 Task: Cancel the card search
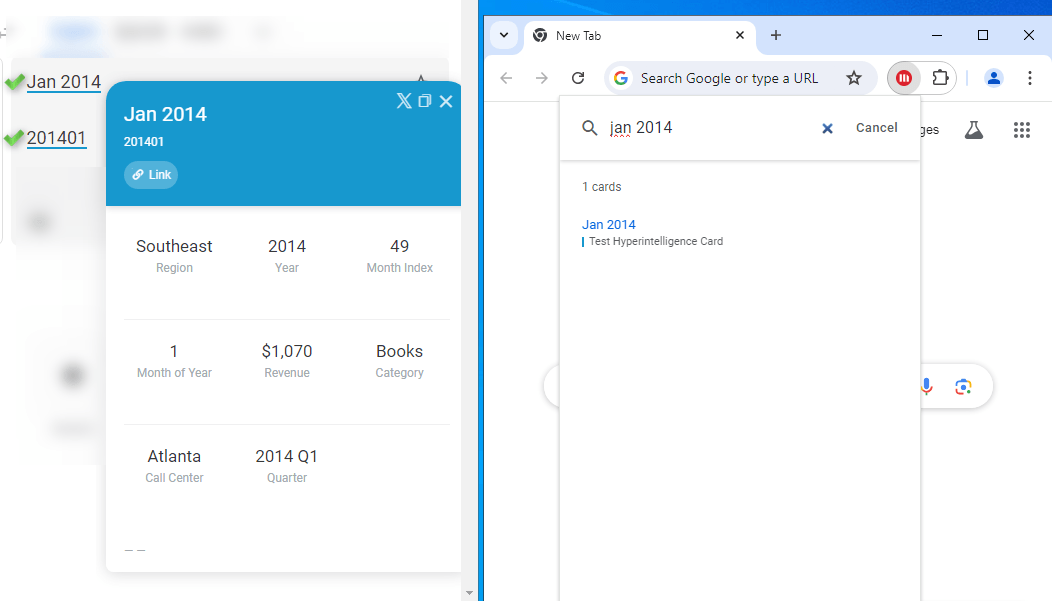click(x=876, y=128)
